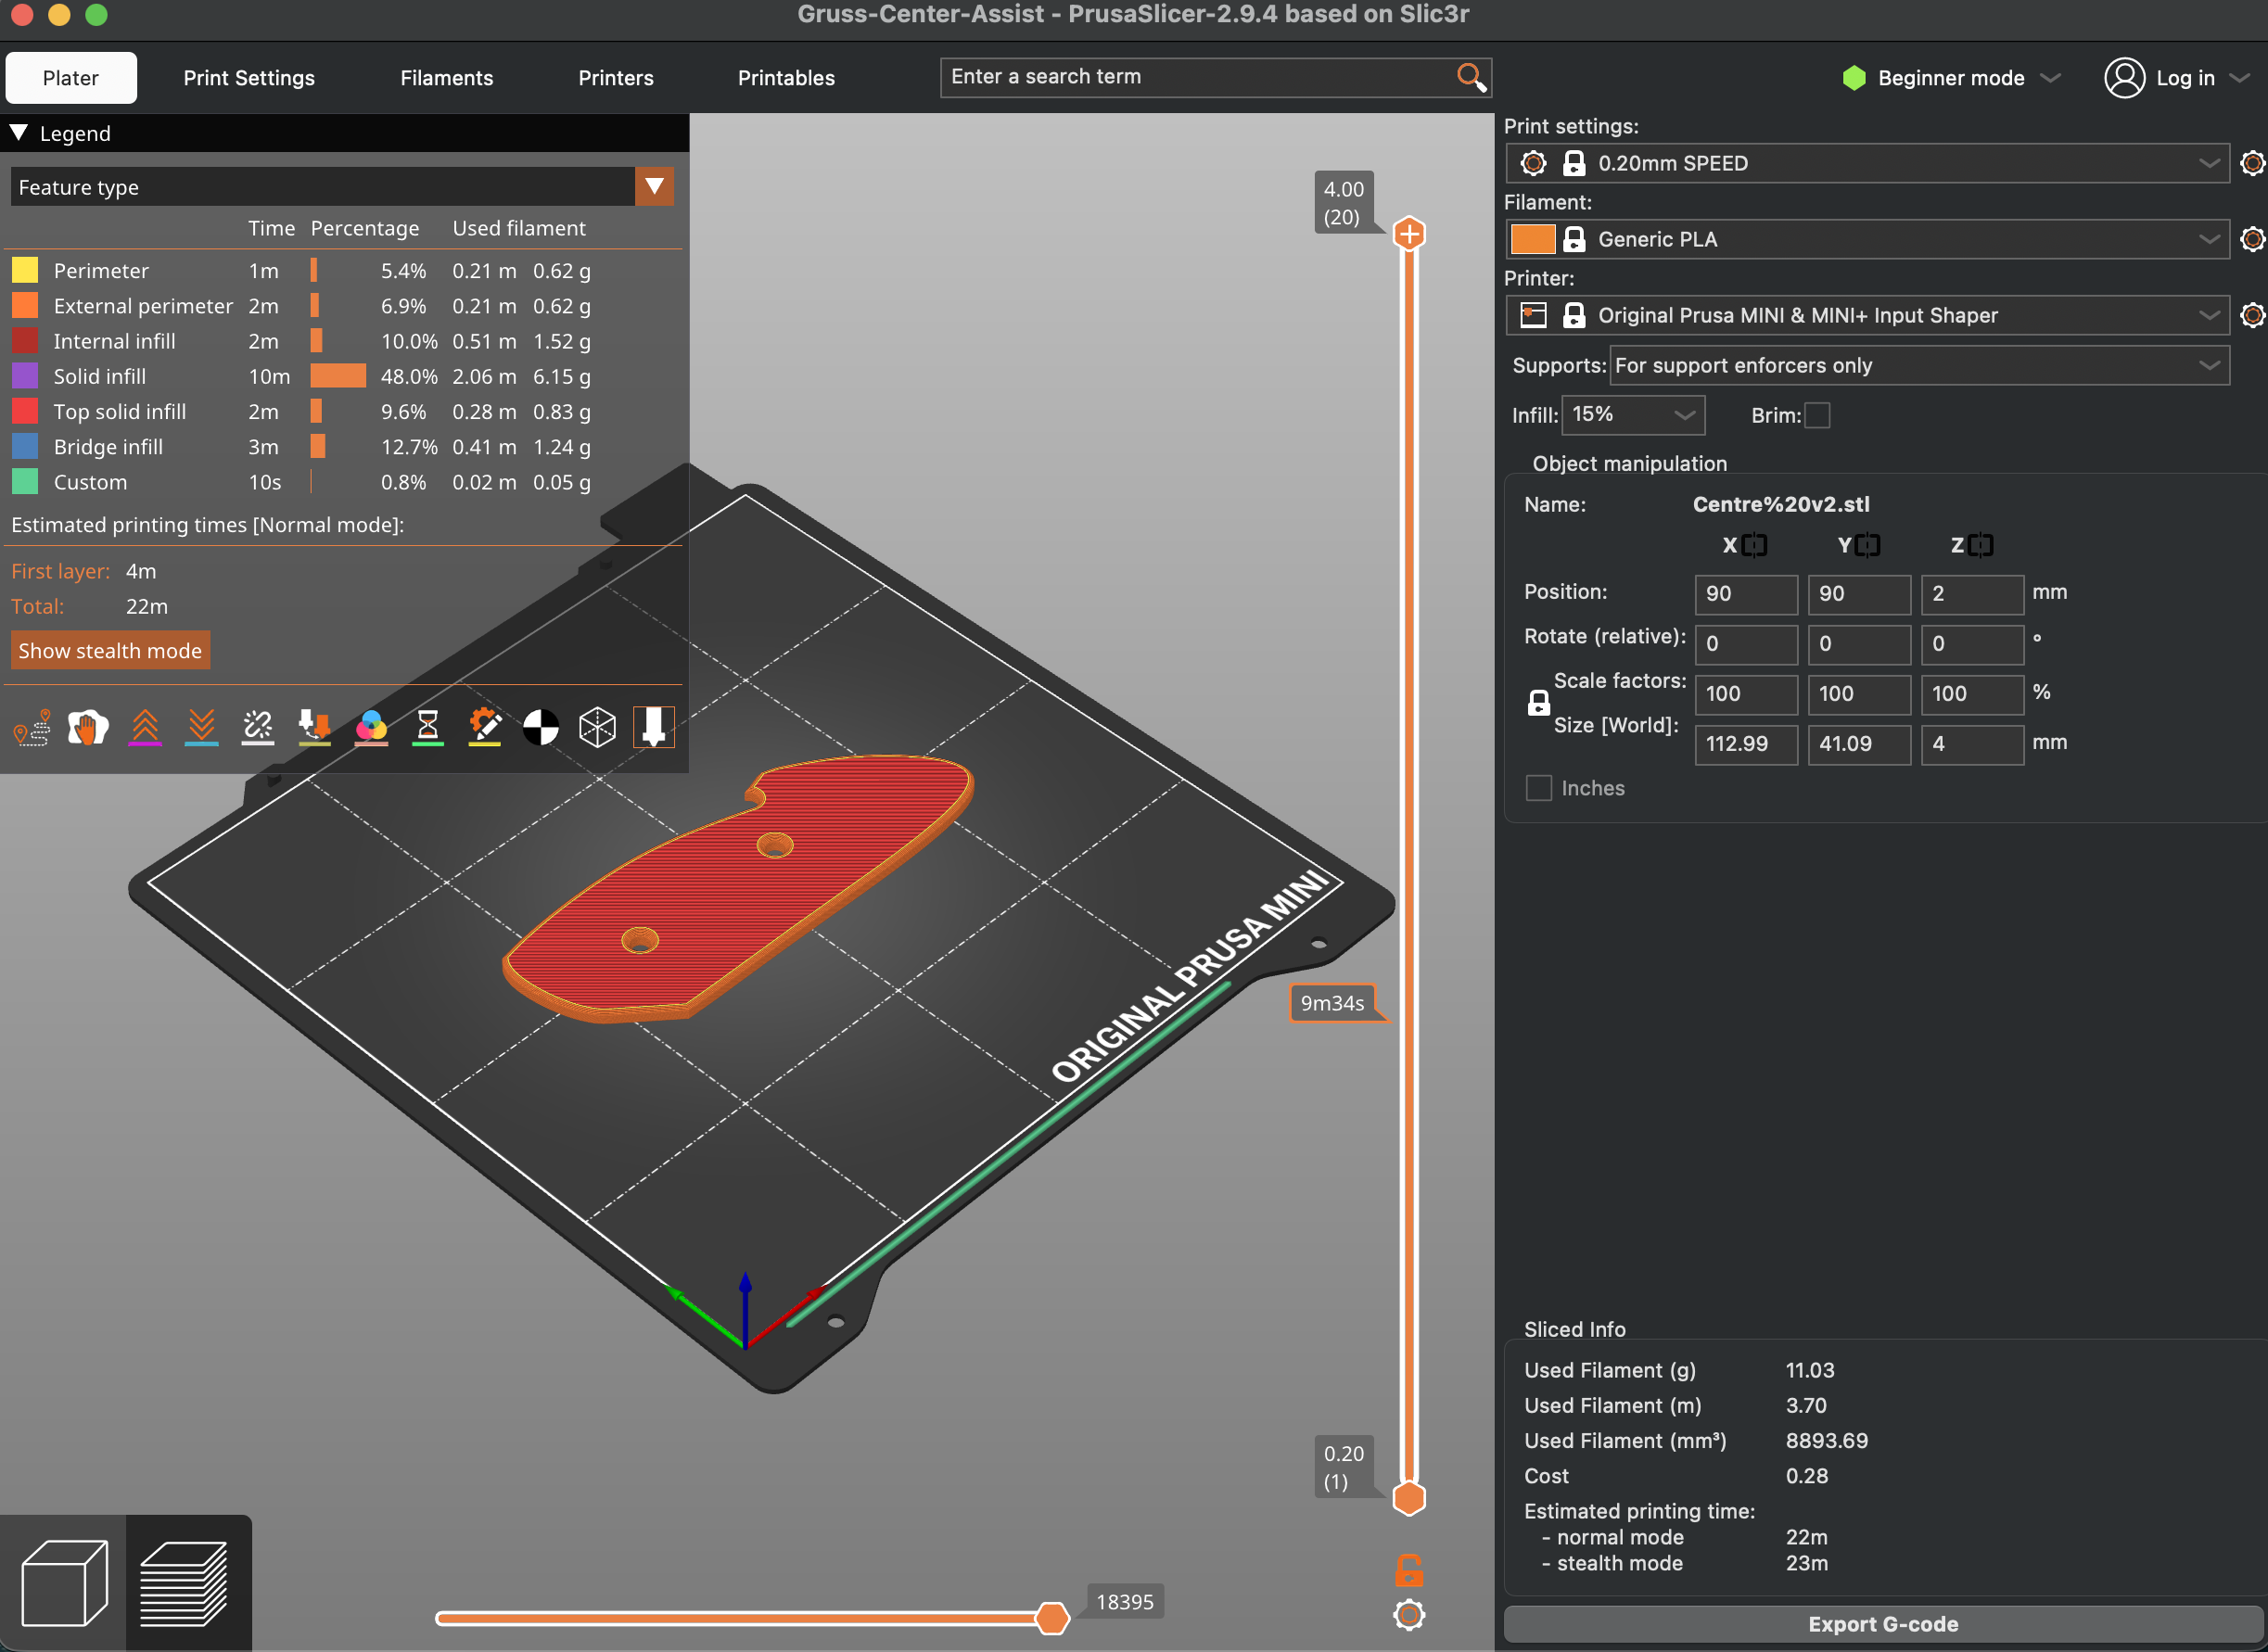This screenshot has width=2268, height=1652.
Task: Check the Inches checkbox
Action: [x=1538, y=788]
